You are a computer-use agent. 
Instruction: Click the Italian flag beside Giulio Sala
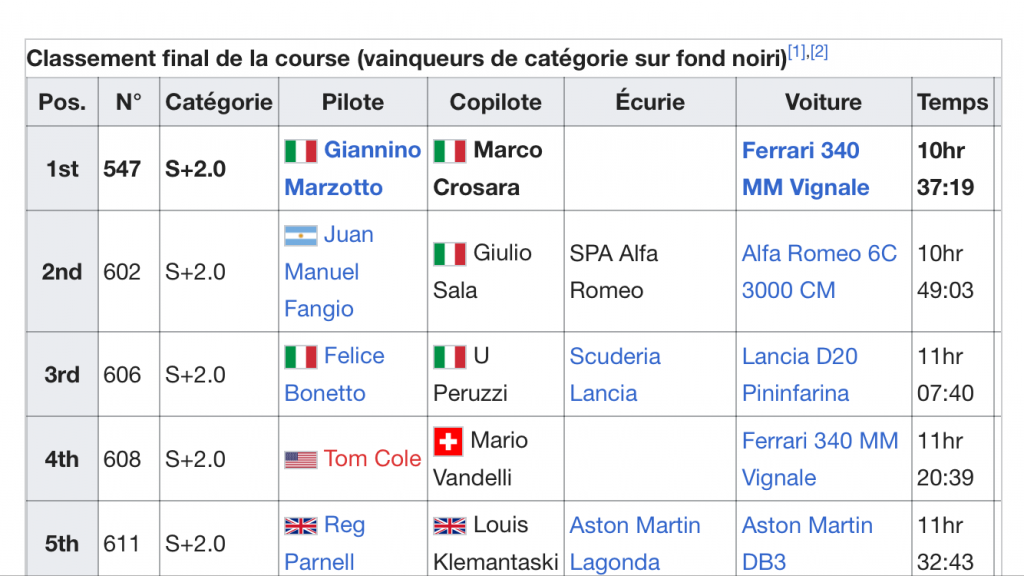coord(450,253)
